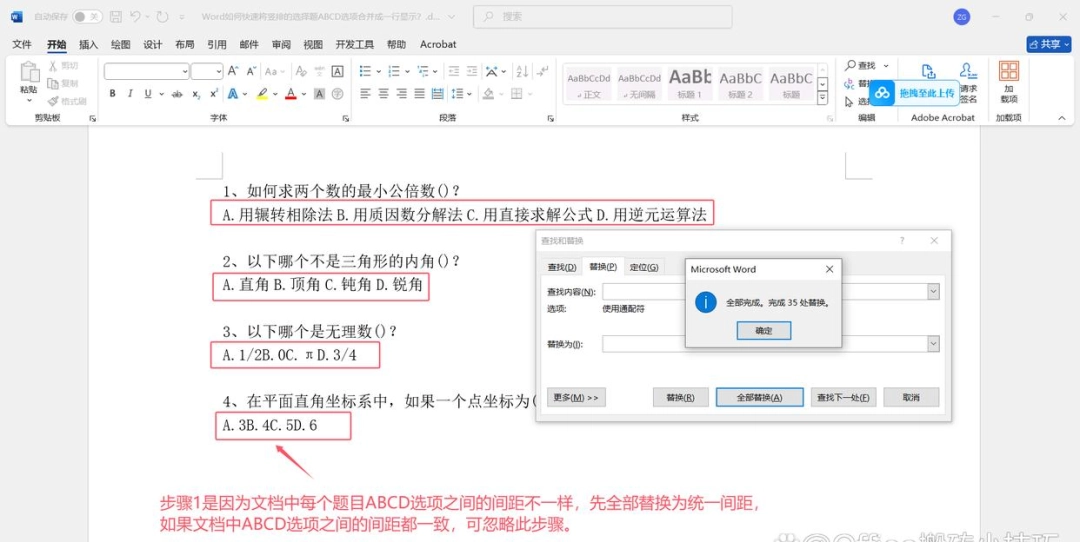
Task: Expand the styles gallery more arrow
Action: tap(822, 98)
